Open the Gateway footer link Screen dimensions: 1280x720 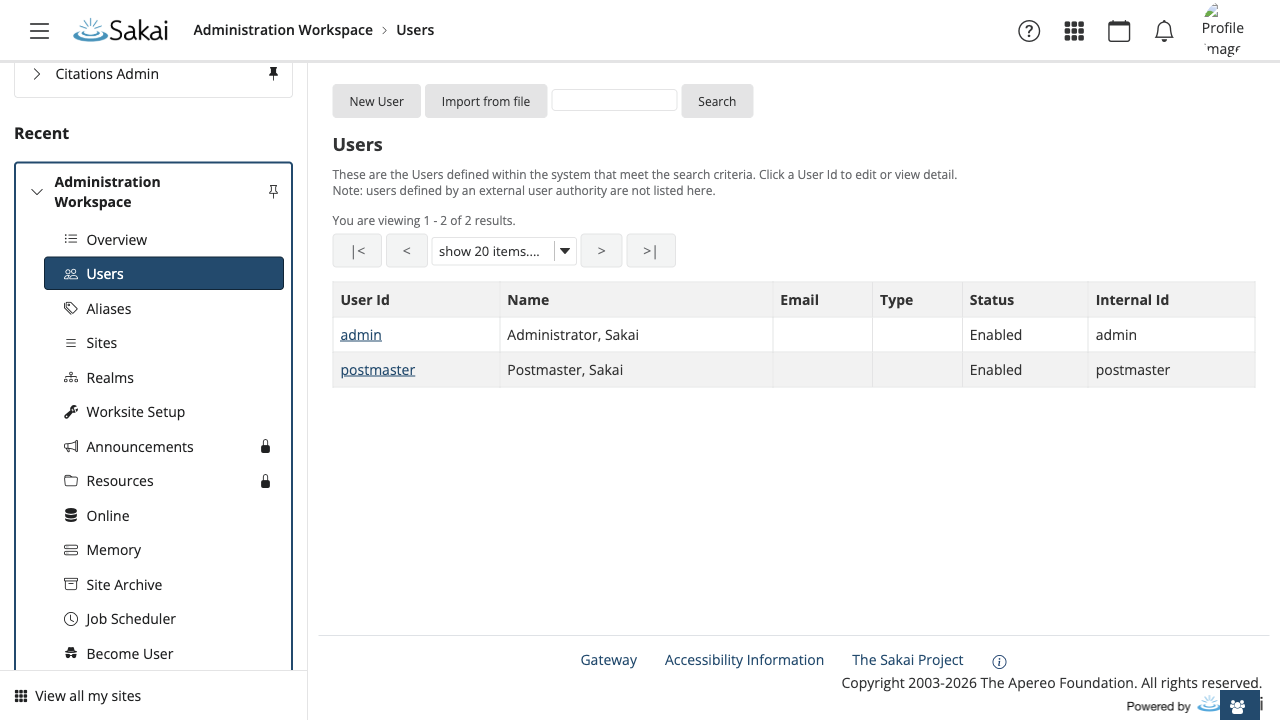coord(609,660)
